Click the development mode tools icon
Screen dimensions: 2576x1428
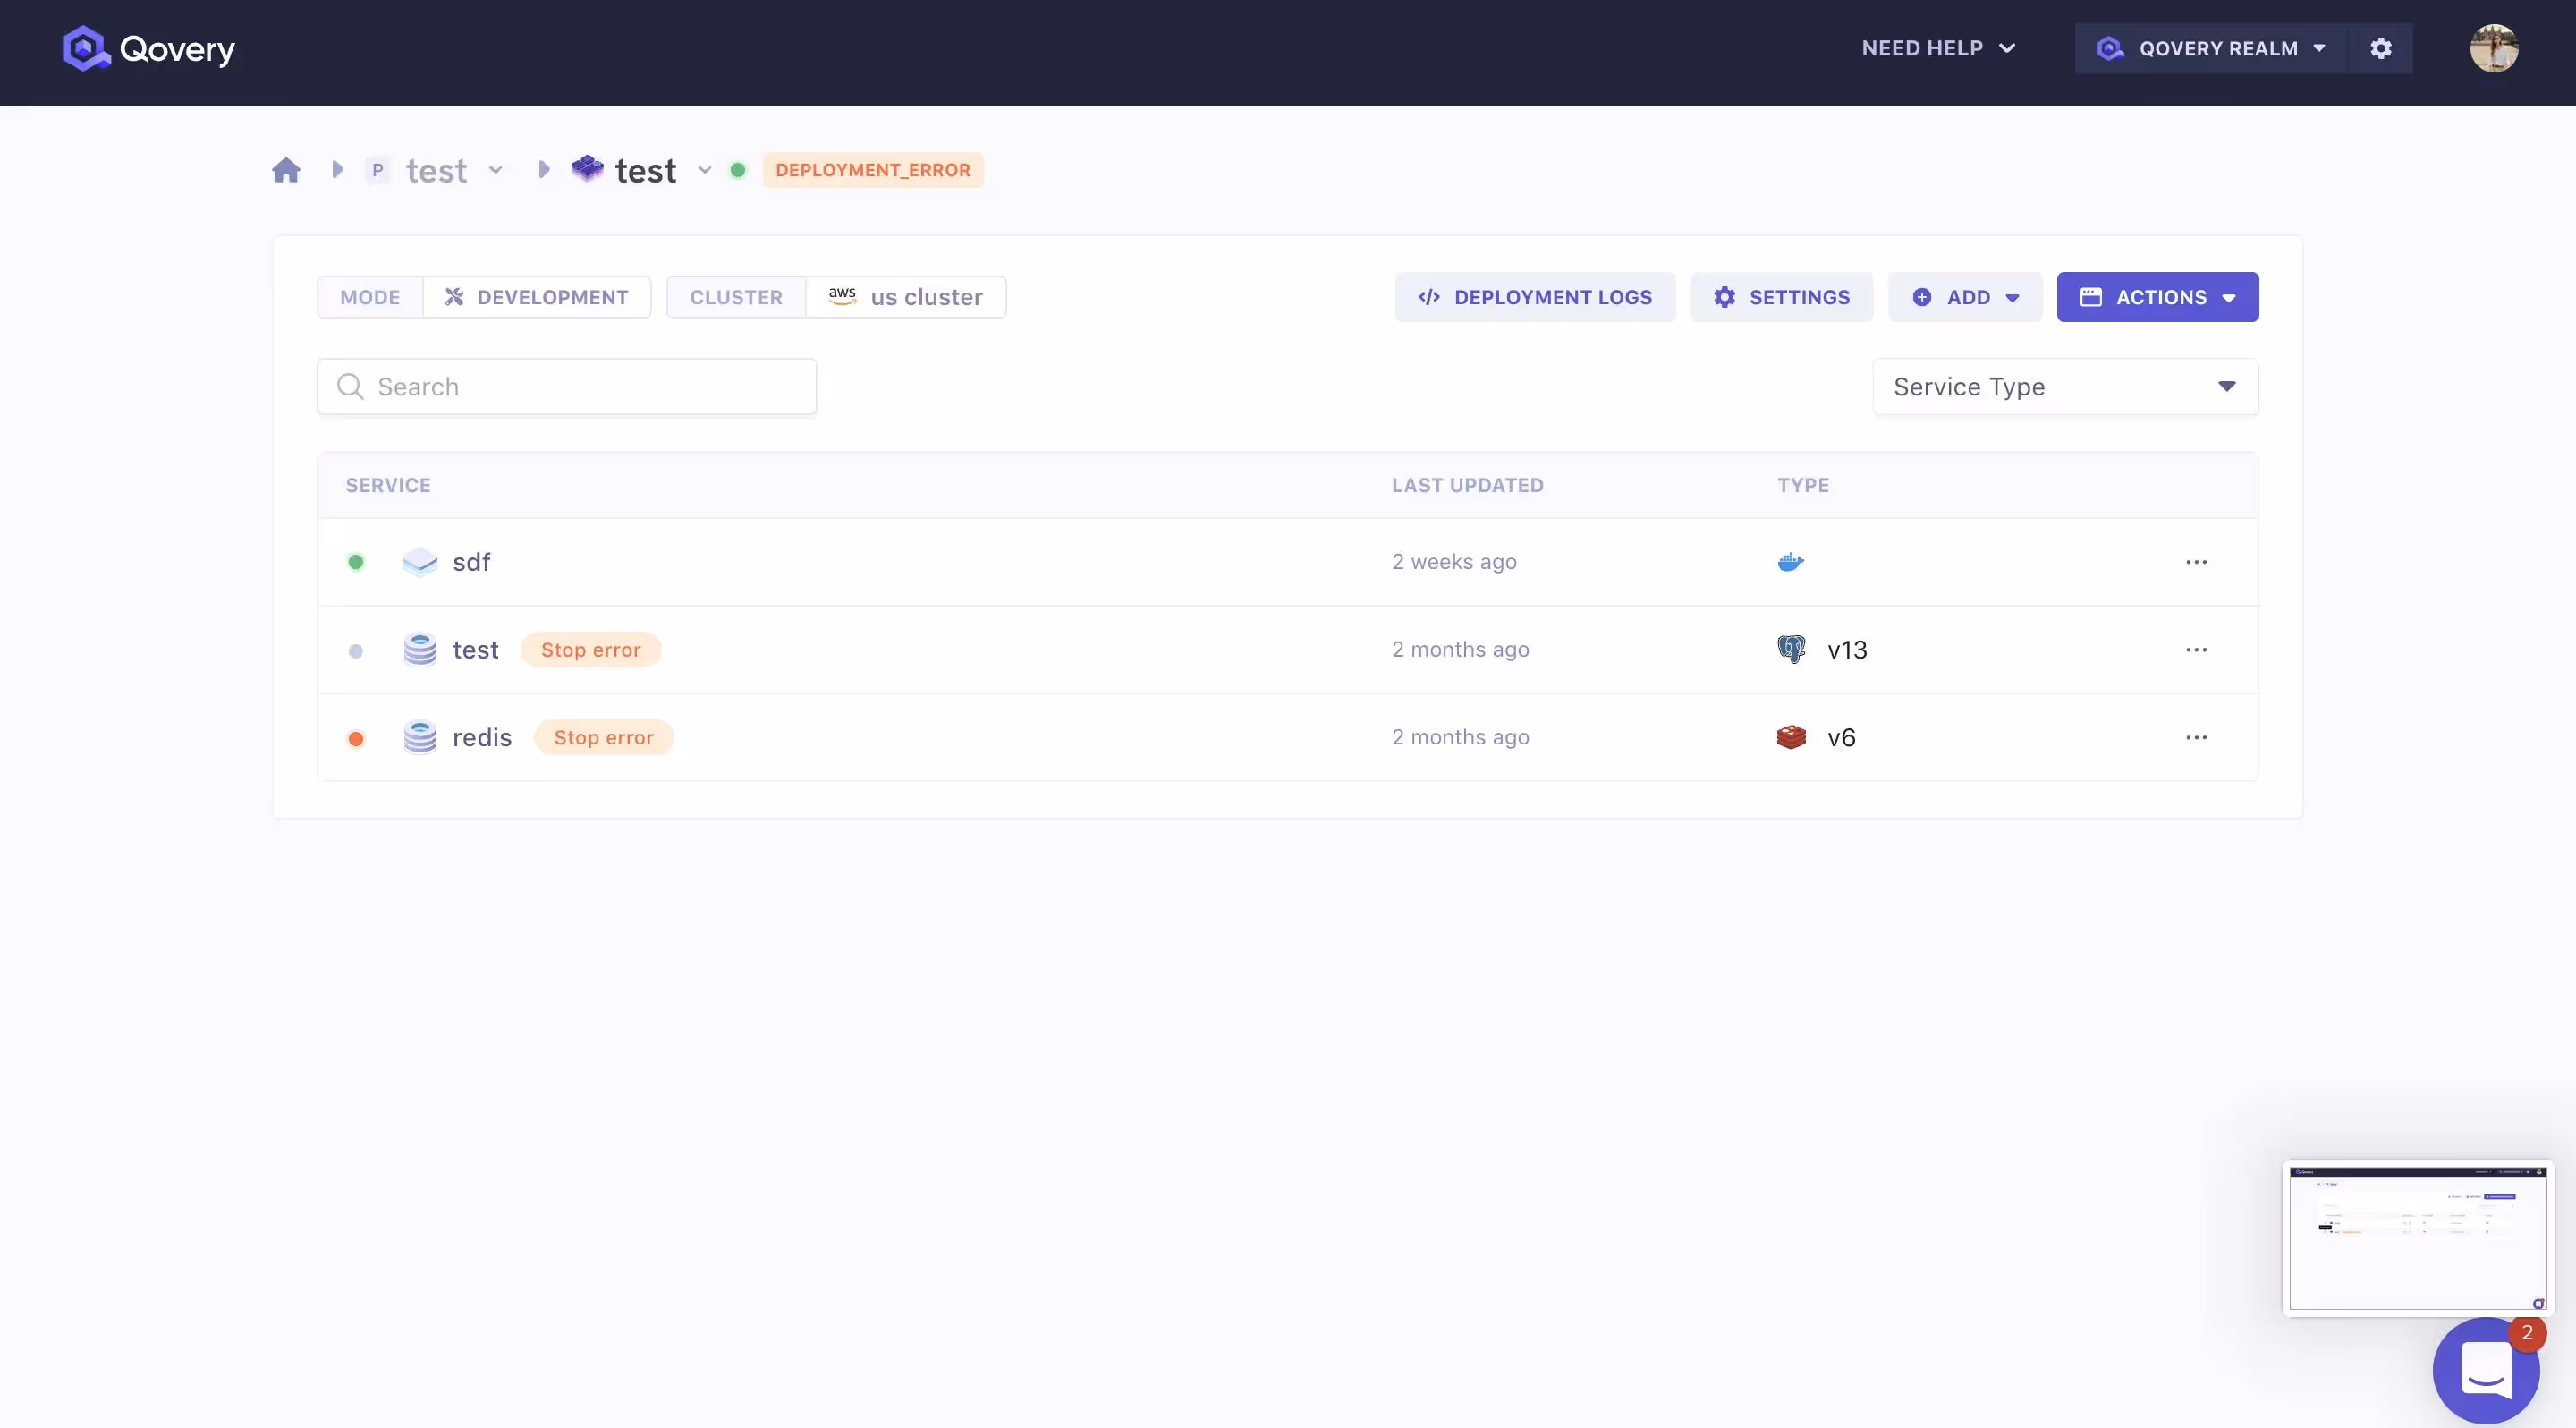click(x=454, y=296)
